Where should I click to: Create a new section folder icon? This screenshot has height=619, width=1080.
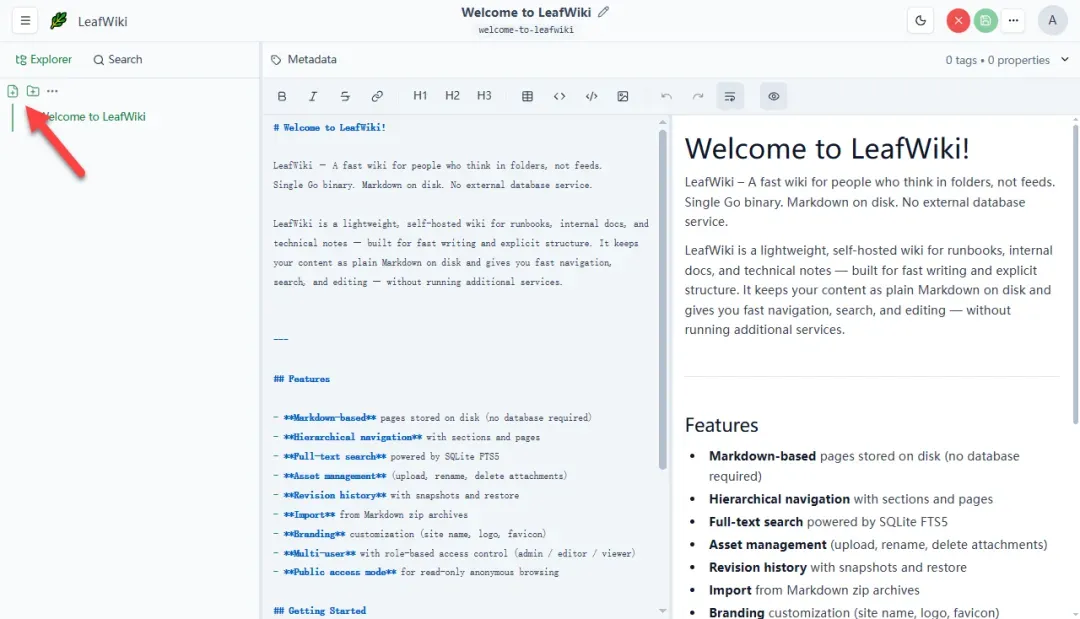32,91
